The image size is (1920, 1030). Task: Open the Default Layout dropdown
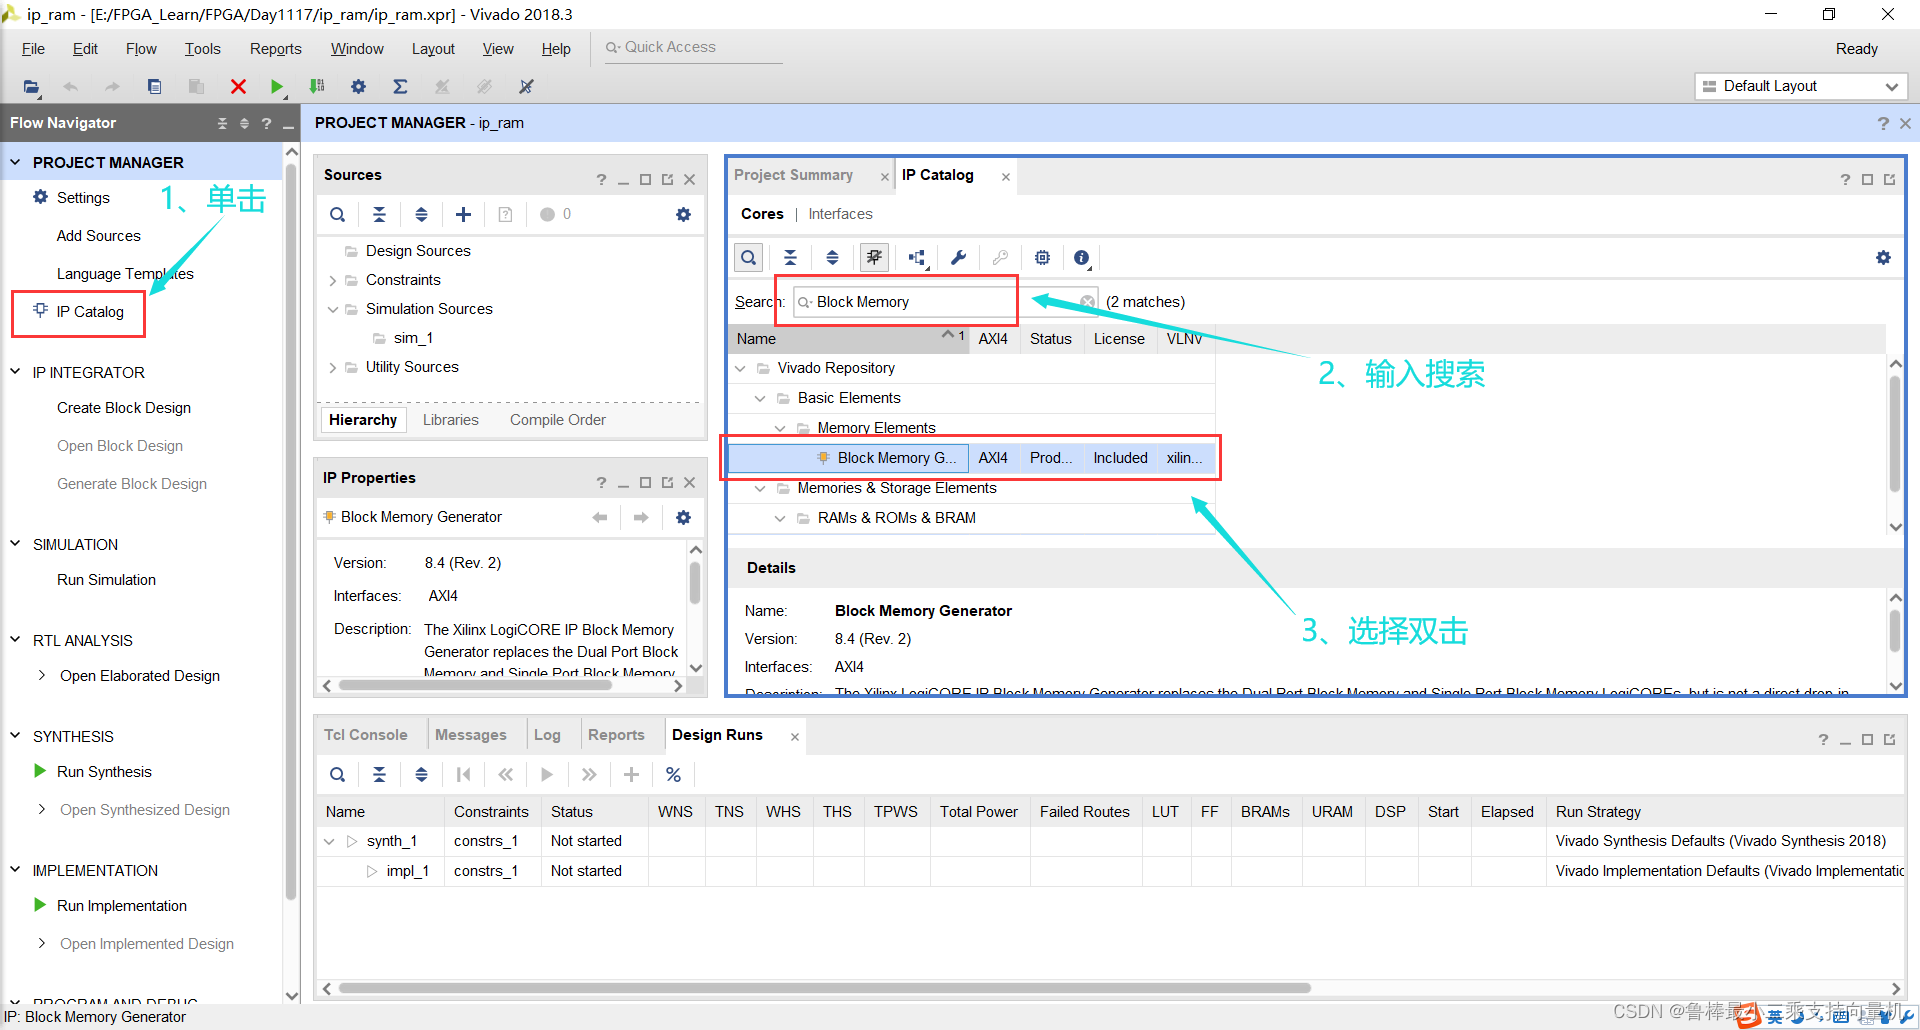pos(1801,86)
